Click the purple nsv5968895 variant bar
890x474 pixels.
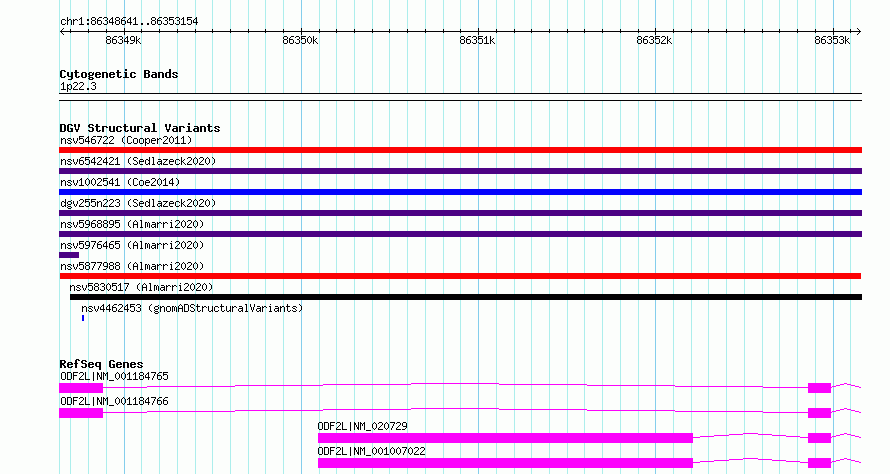point(460,234)
